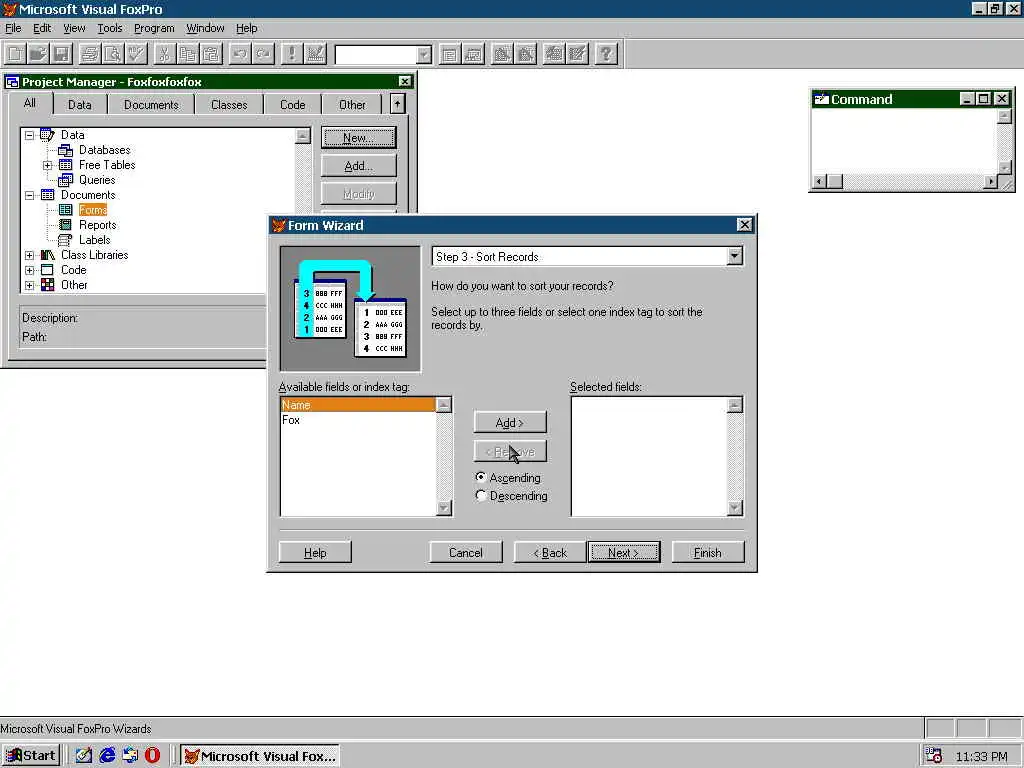Image resolution: width=1024 pixels, height=768 pixels.
Task: Click the Undo toolbar icon
Action: 240,54
